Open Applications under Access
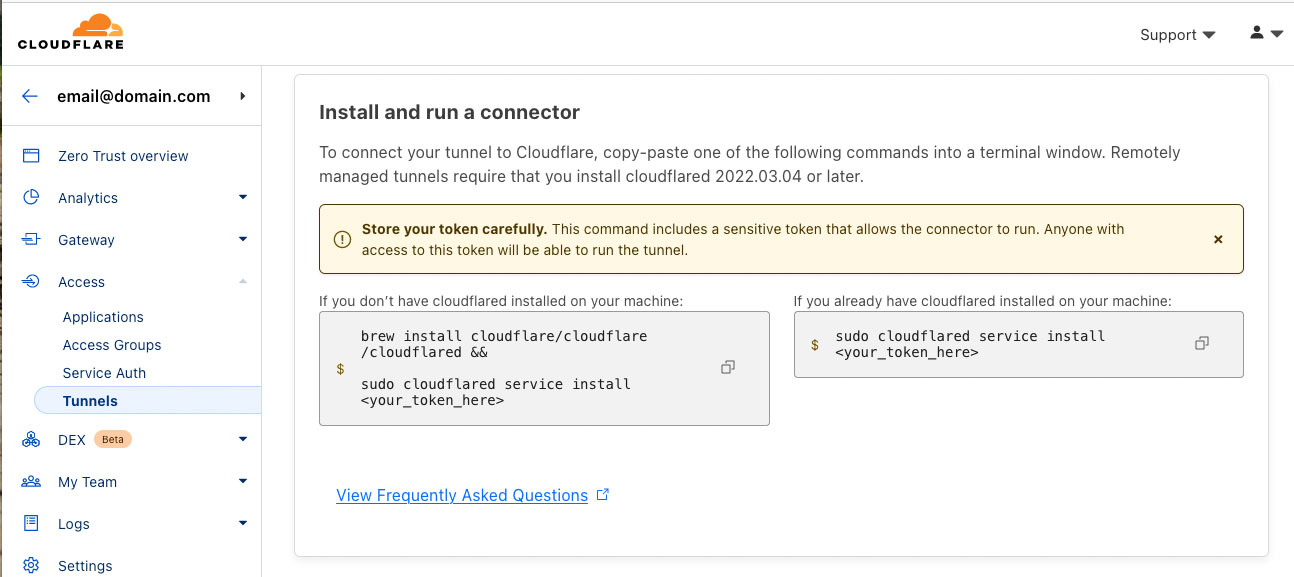 (x=103, y=317)
